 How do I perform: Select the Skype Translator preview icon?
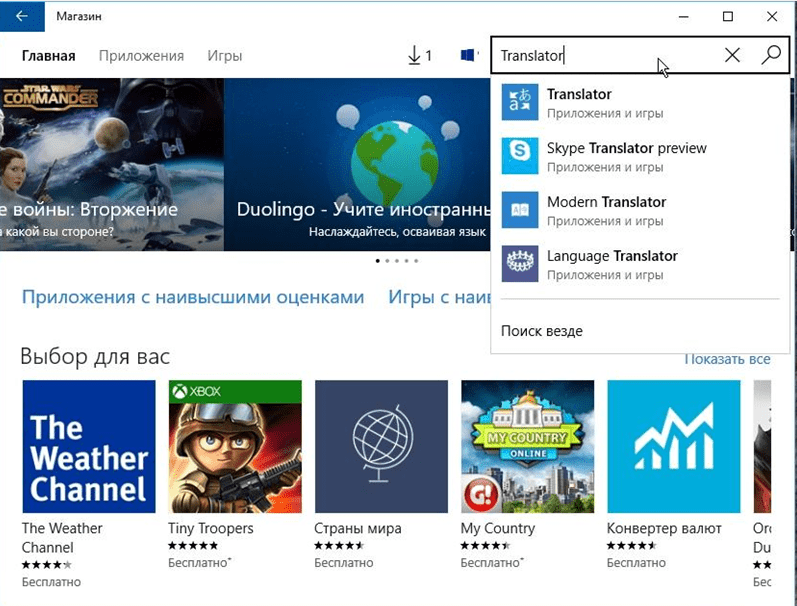[x=520, y=157]
